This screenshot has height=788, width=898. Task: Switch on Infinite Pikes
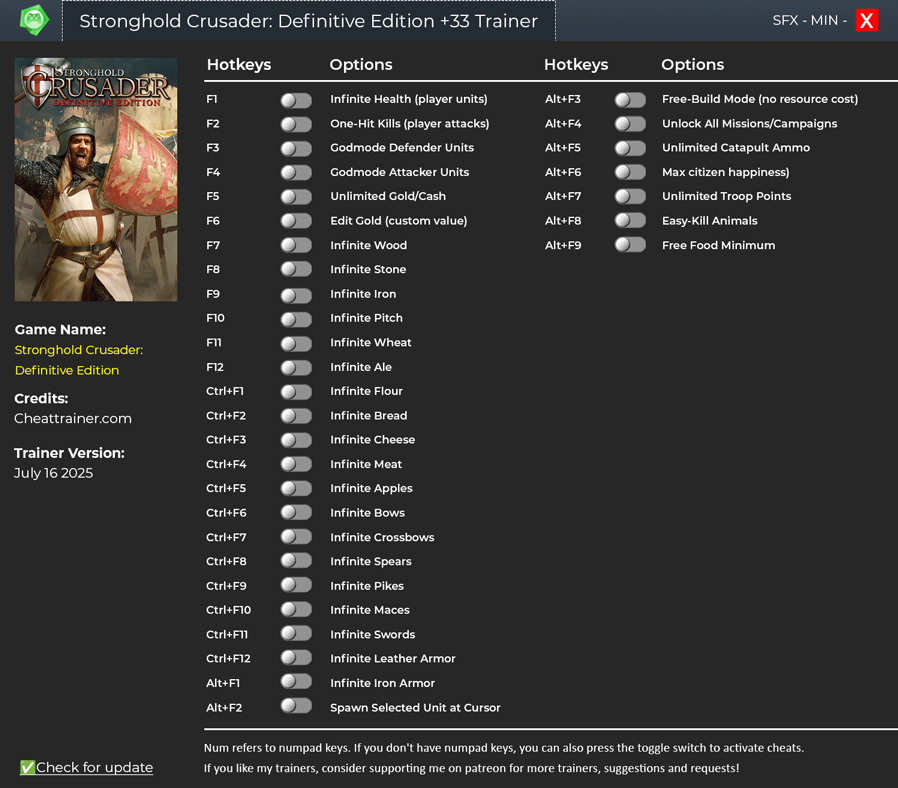tap(296, 585)
